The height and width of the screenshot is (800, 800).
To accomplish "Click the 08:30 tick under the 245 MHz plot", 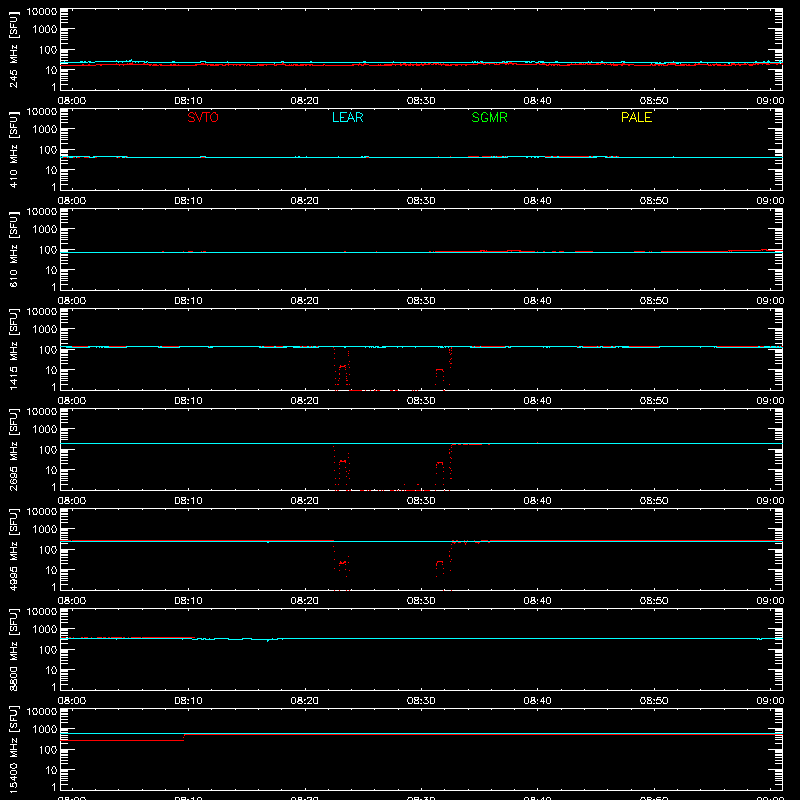I will click(421, 101).
